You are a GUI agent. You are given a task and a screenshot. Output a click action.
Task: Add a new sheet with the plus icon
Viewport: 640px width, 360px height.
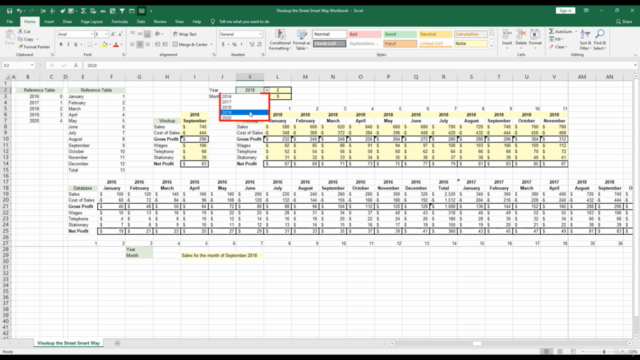click(x=117, y=343)
